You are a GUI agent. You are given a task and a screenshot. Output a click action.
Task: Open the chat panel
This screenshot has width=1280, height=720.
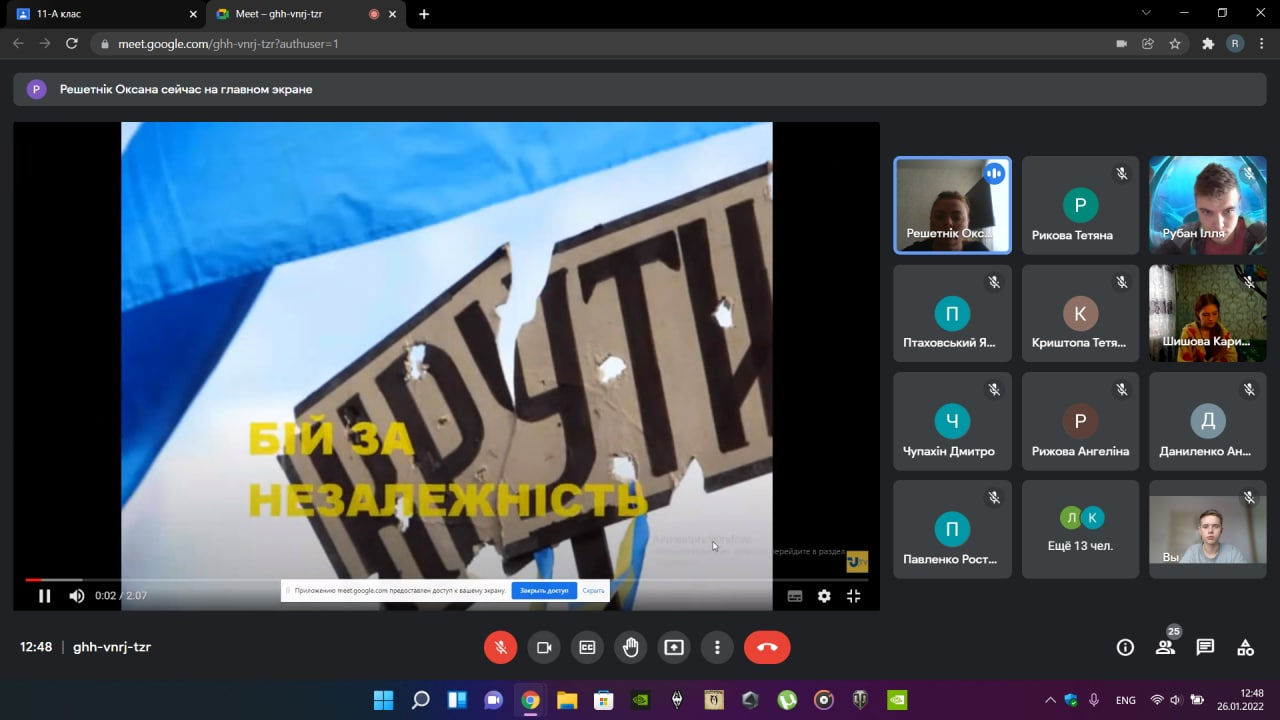pos(1205,647)
